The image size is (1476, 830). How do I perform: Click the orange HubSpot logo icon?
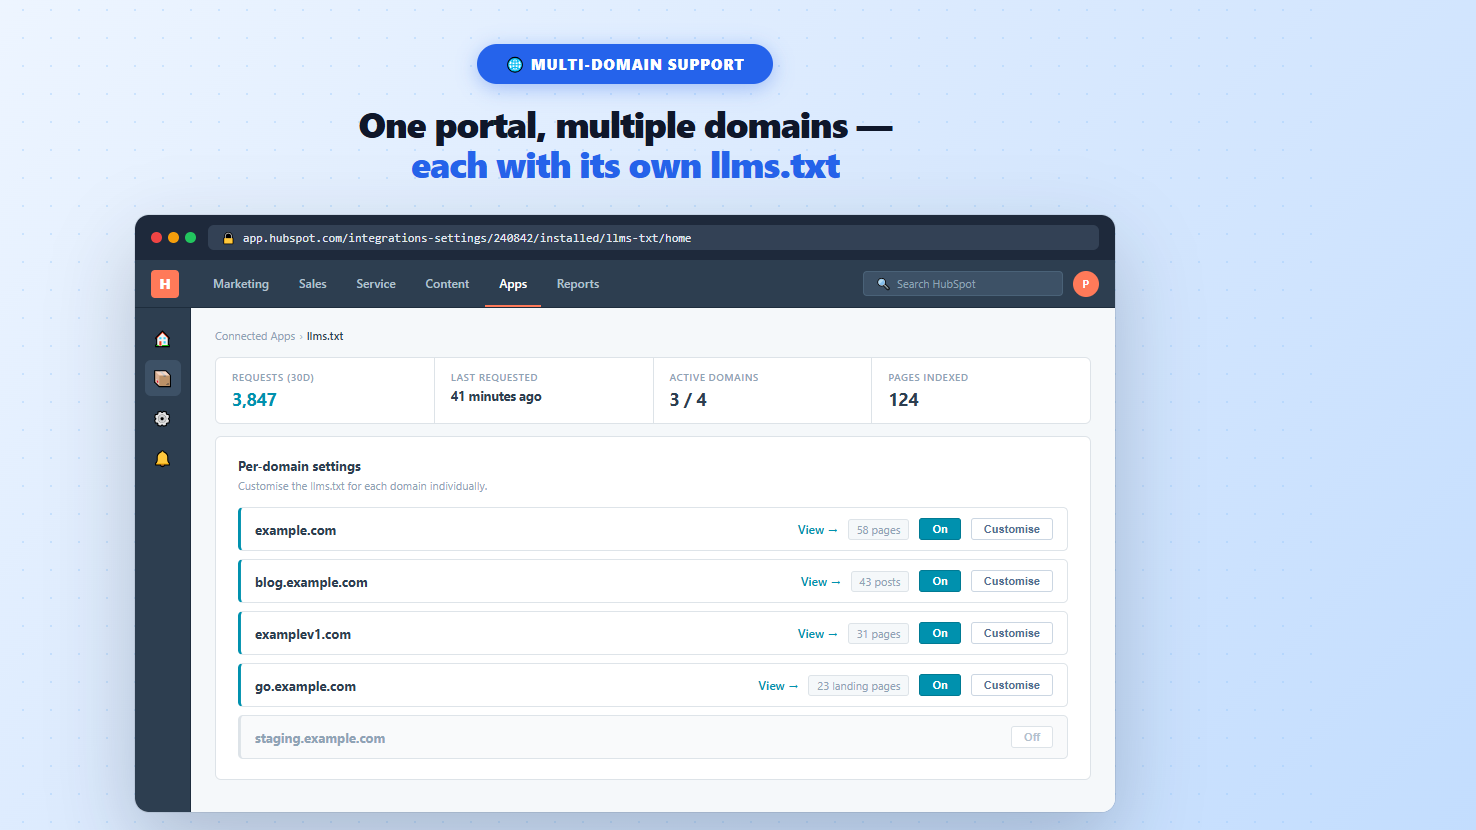(x=165, y=284)
